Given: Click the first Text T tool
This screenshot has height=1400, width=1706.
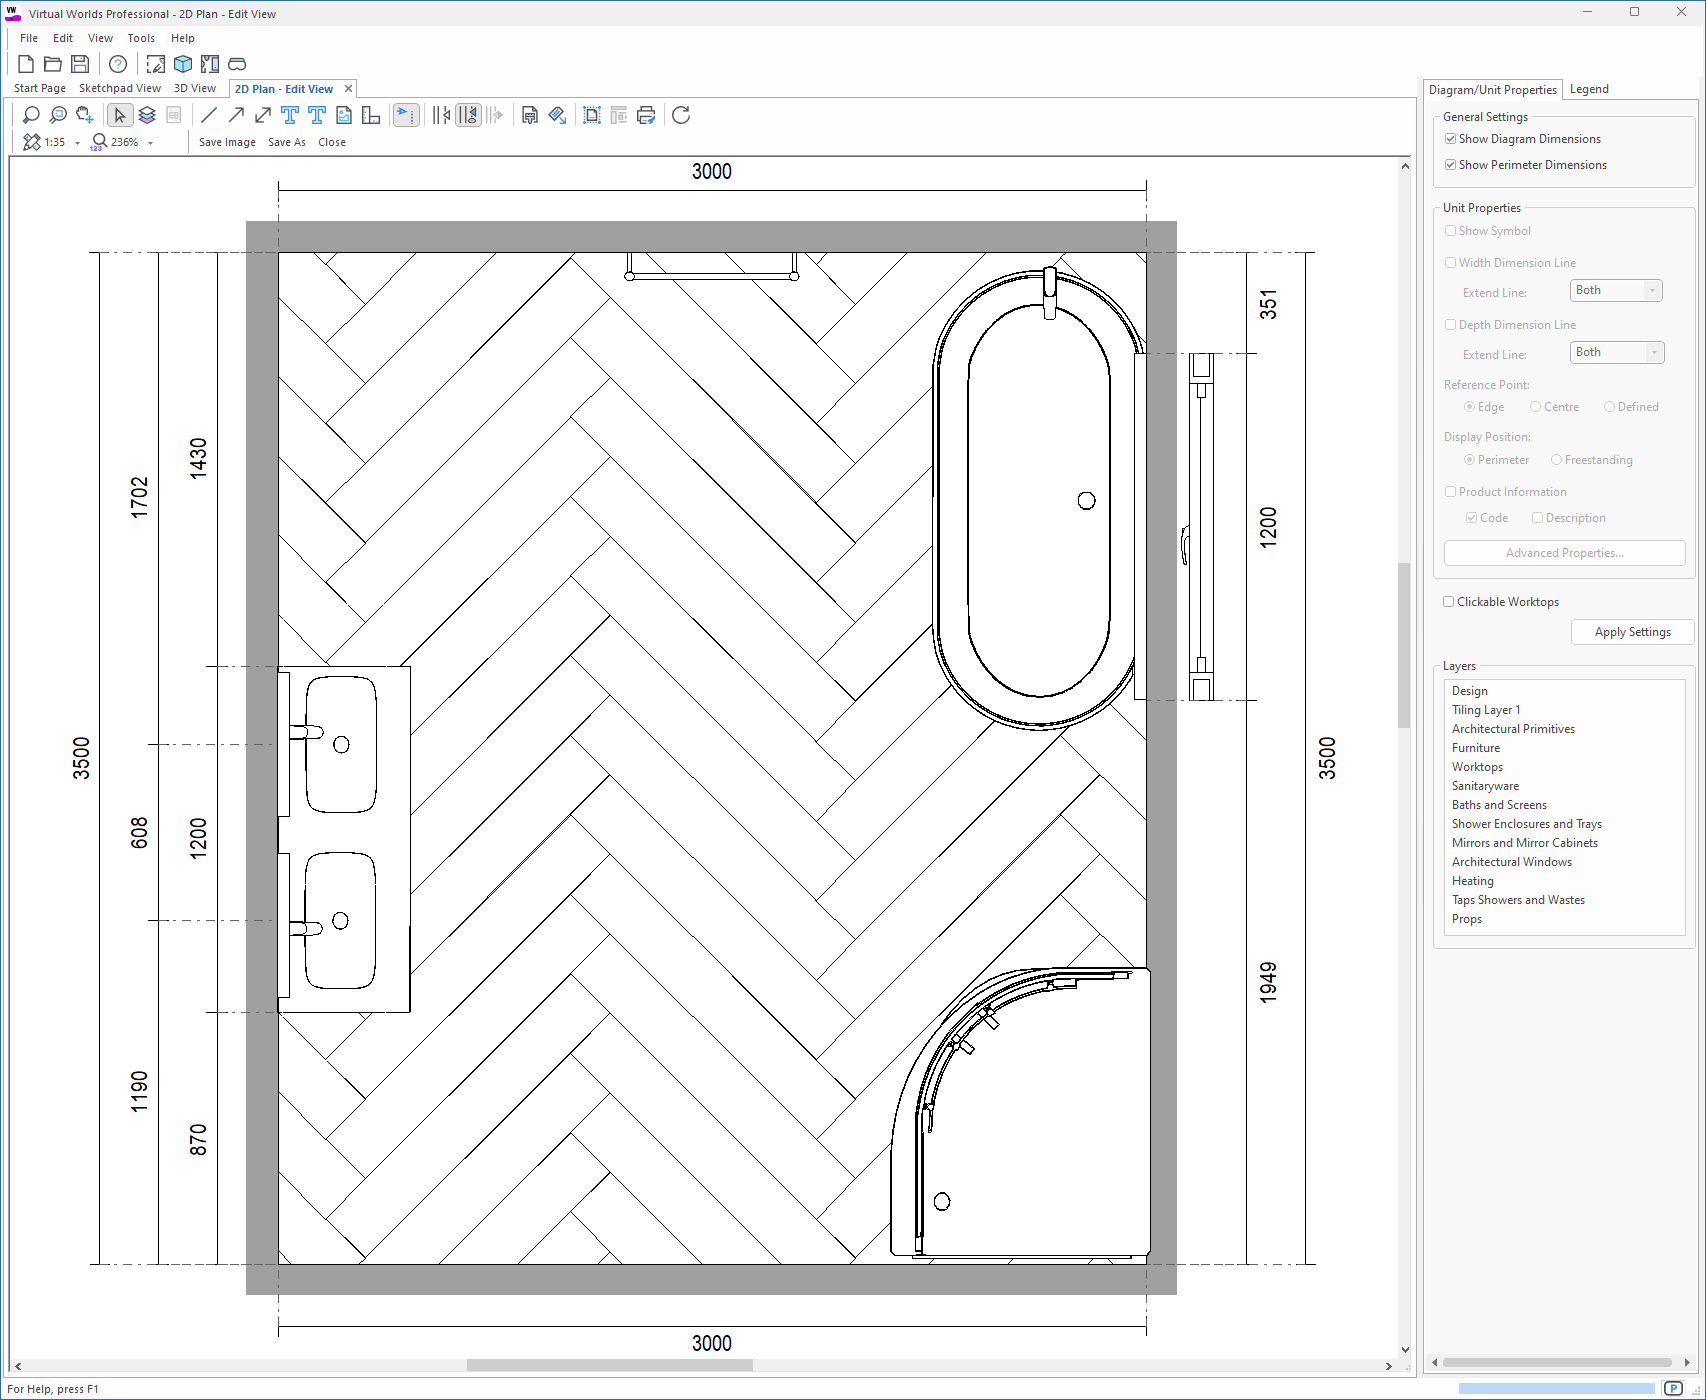Looking at the screenshot, I should pyautogui.click(x=290, y=115).
